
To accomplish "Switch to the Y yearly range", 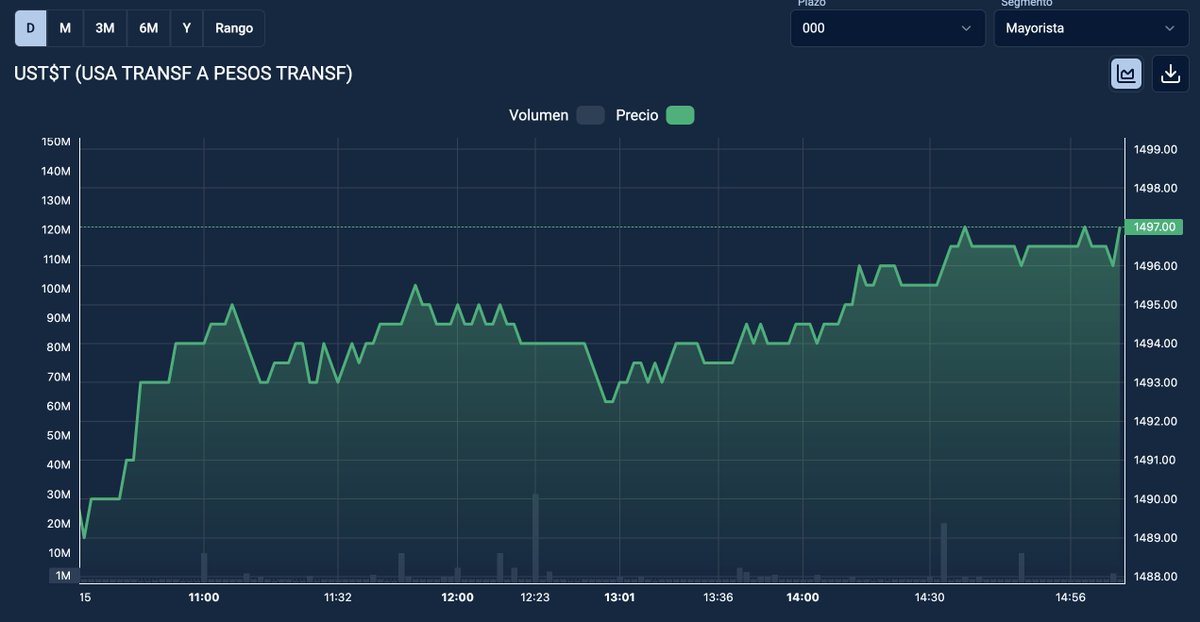I will (187, 28).
